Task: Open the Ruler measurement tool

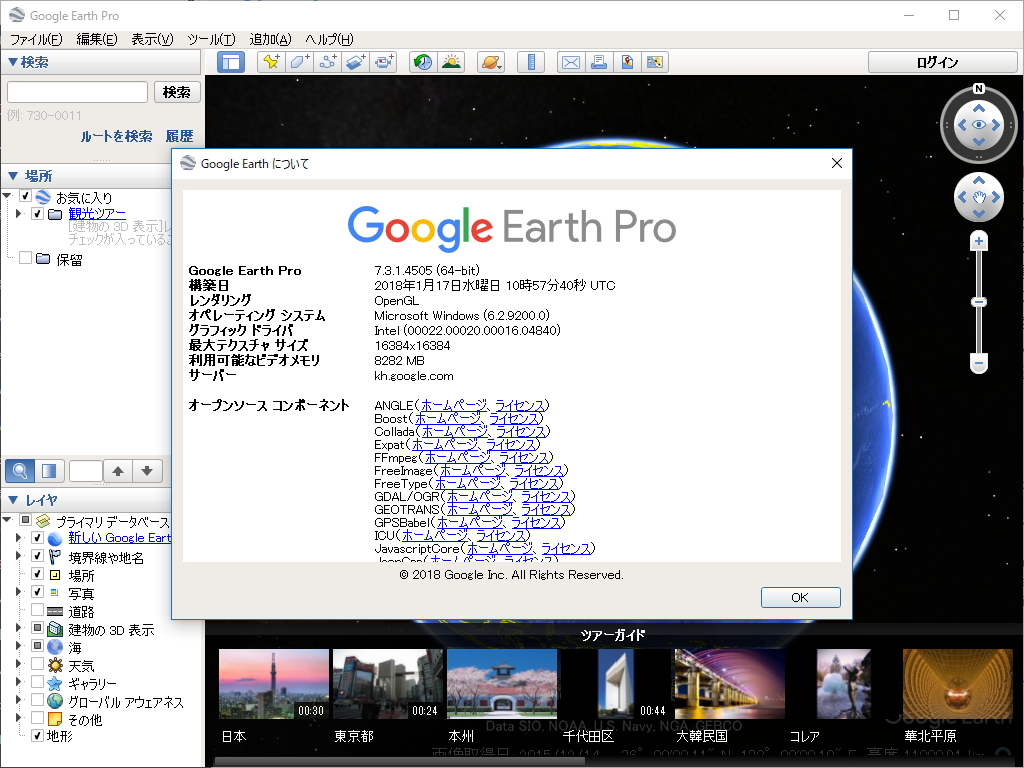Action: pos(531,62)
